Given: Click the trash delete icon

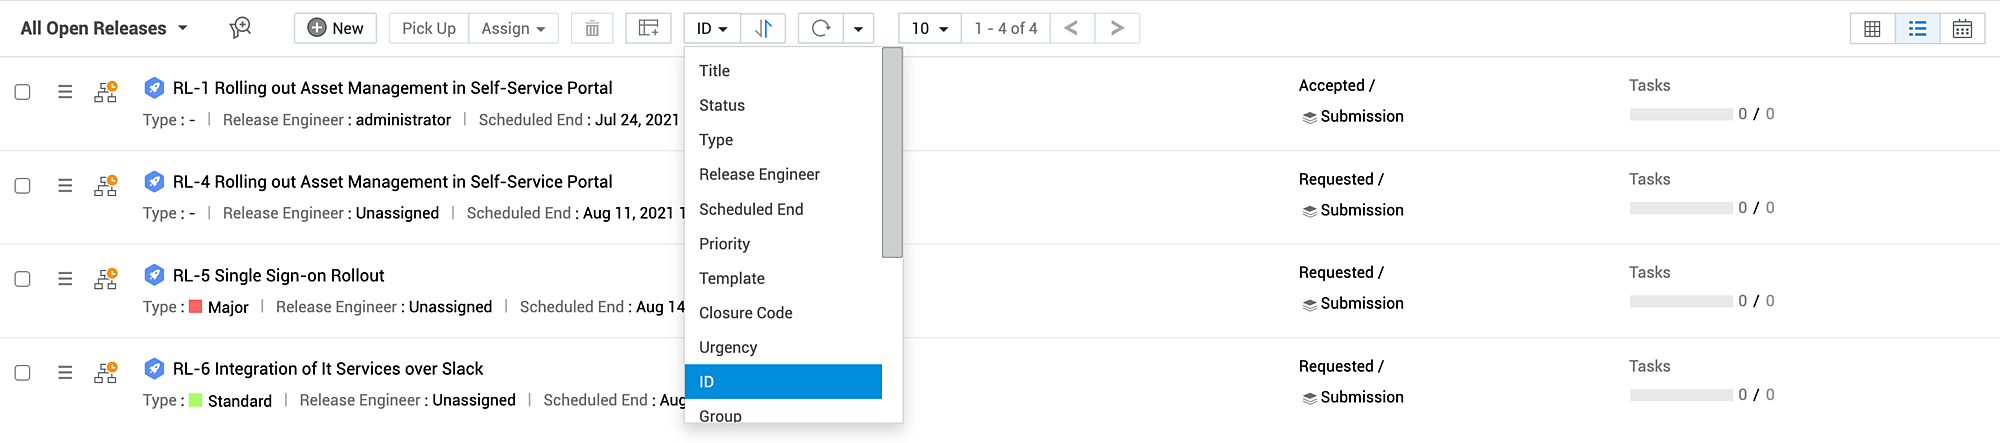Looking at the screenshot, I should coord(592,28).
